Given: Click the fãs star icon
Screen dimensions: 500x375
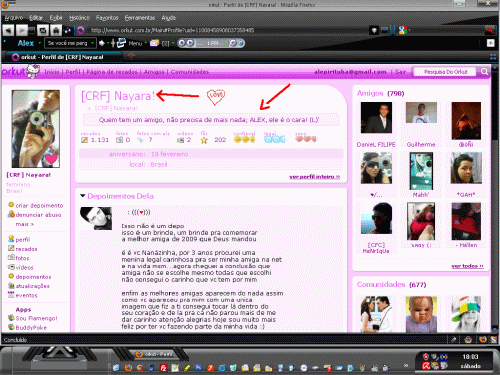Looking at the screenshot, I should click(204, 140).
